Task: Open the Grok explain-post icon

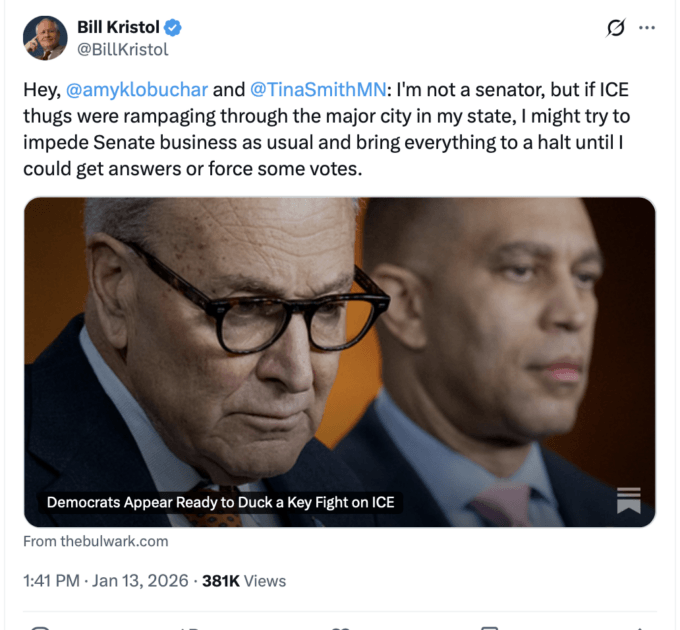Action: tap(617, 28)
